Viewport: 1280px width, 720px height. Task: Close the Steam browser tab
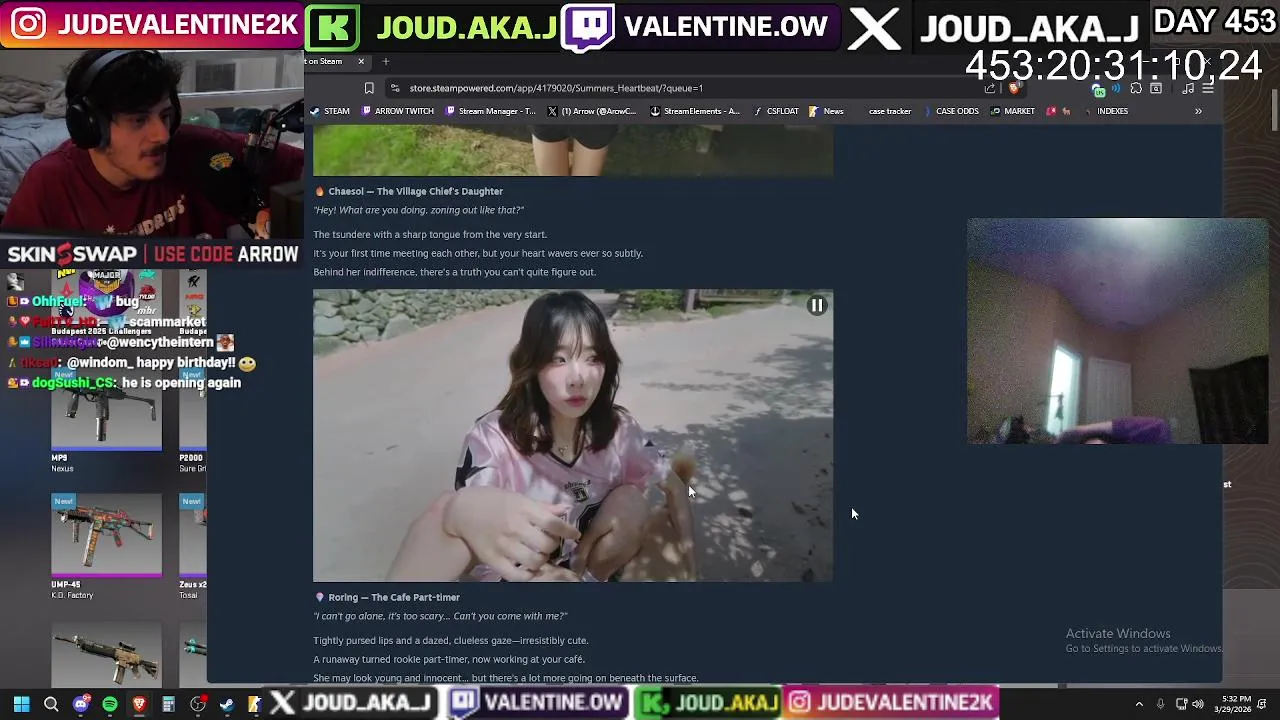[361, 61]
